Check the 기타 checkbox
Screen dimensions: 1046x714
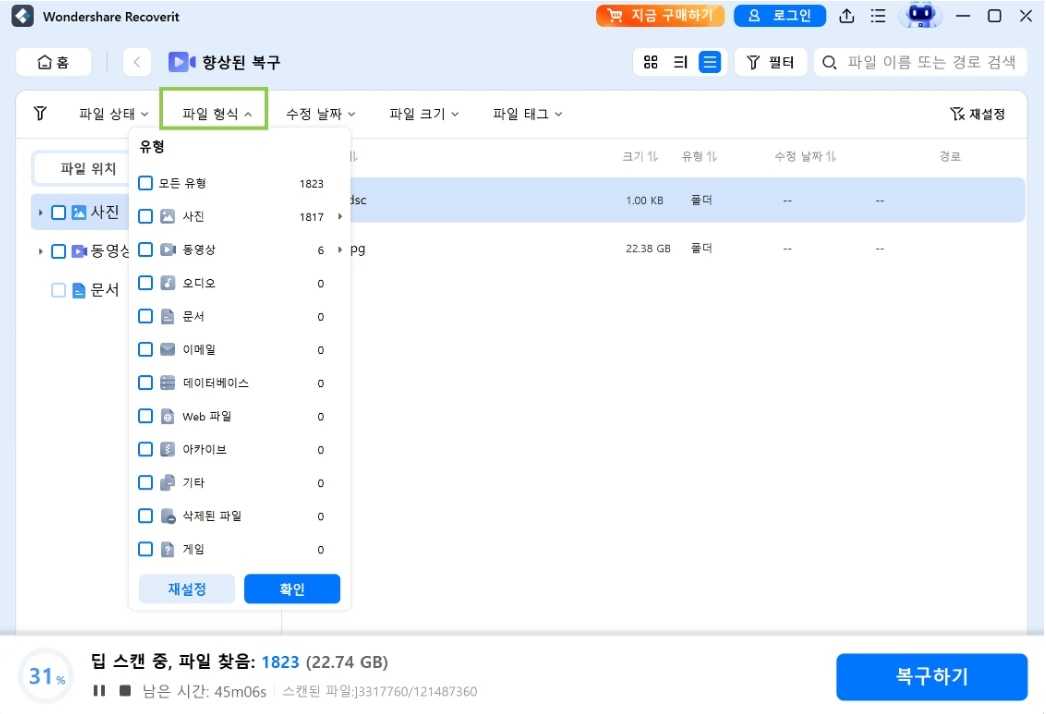pos(145,482)
